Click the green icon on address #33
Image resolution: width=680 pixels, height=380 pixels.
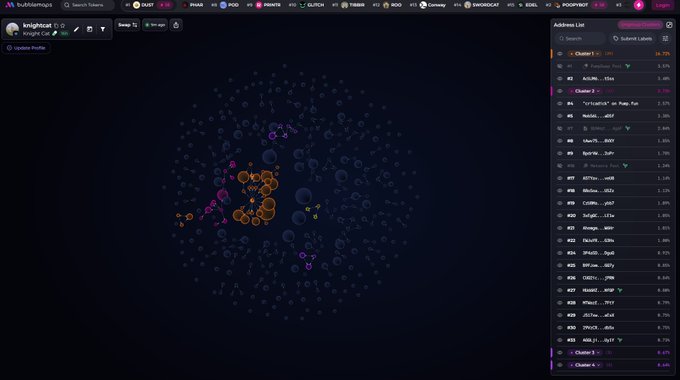coord(620,340)
